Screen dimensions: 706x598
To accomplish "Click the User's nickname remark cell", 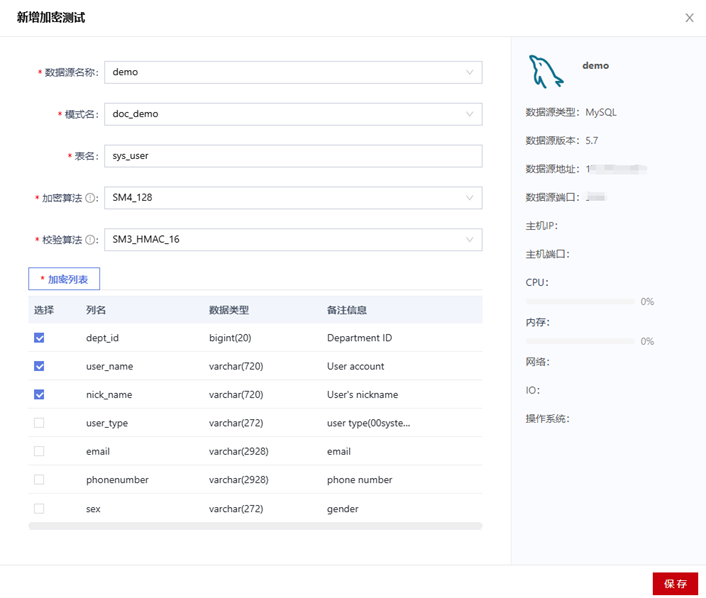I will click(362, 394).
